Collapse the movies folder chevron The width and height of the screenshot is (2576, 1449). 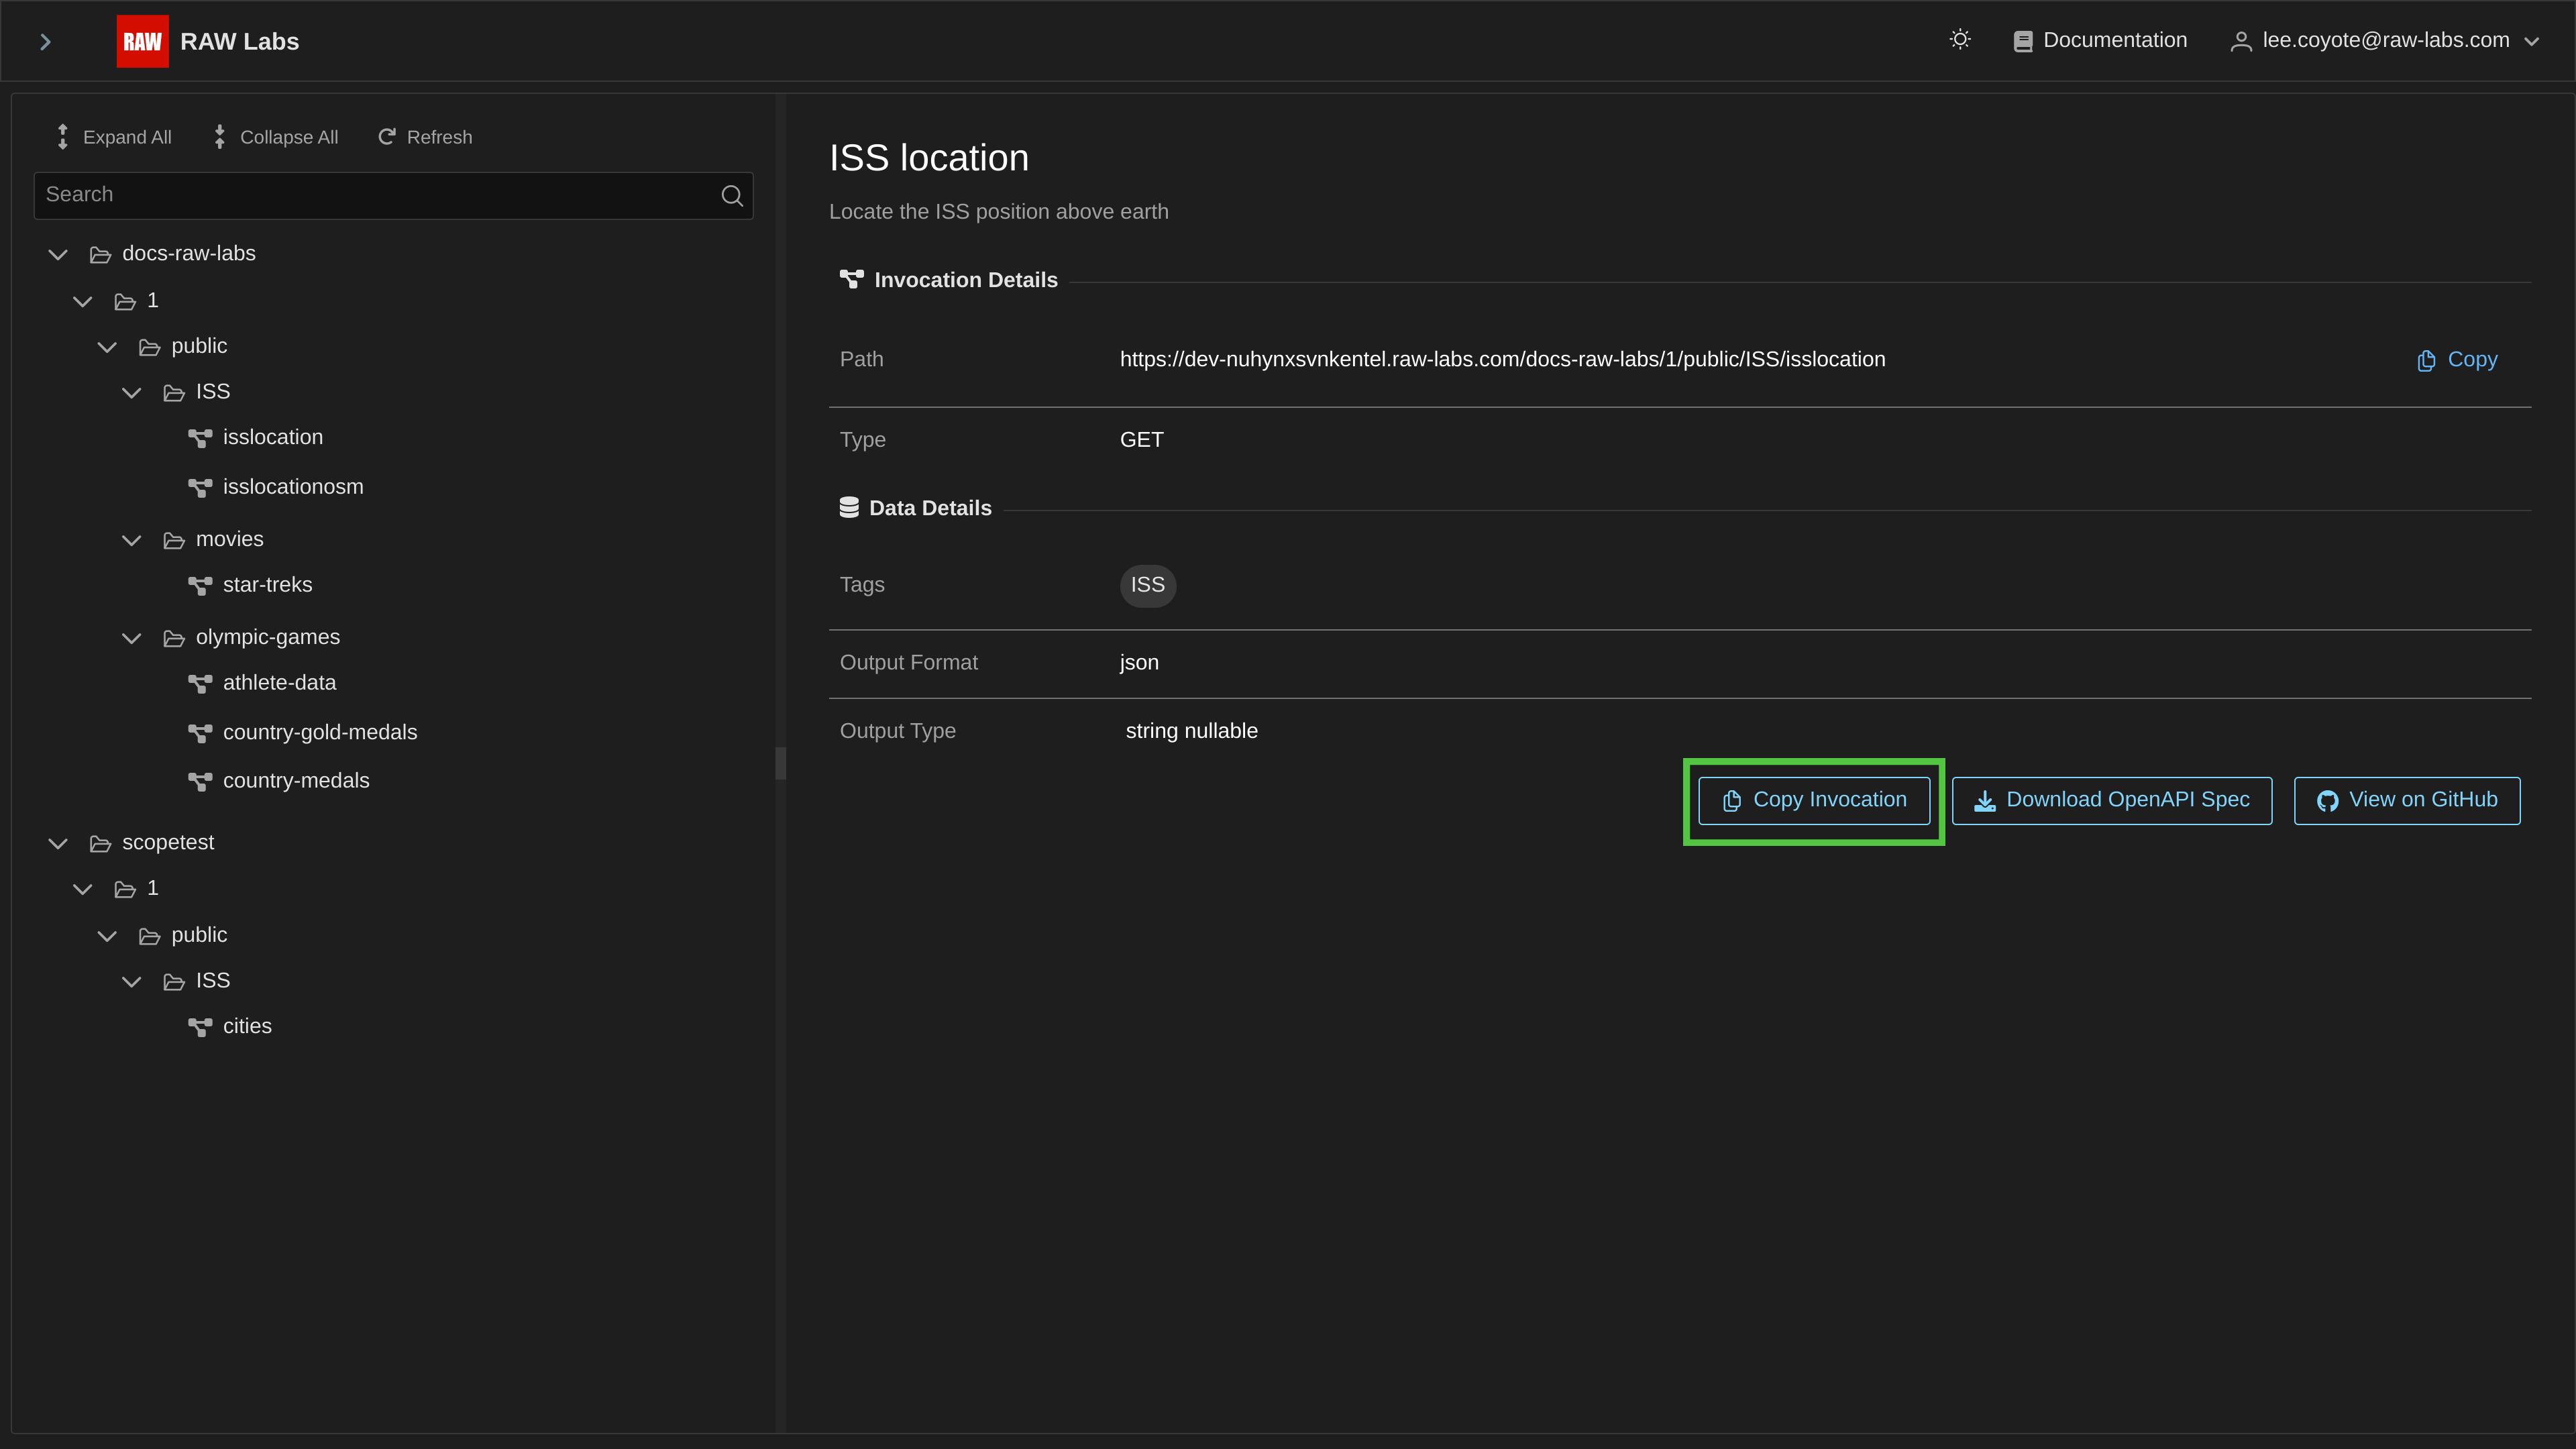click(131, 540)
